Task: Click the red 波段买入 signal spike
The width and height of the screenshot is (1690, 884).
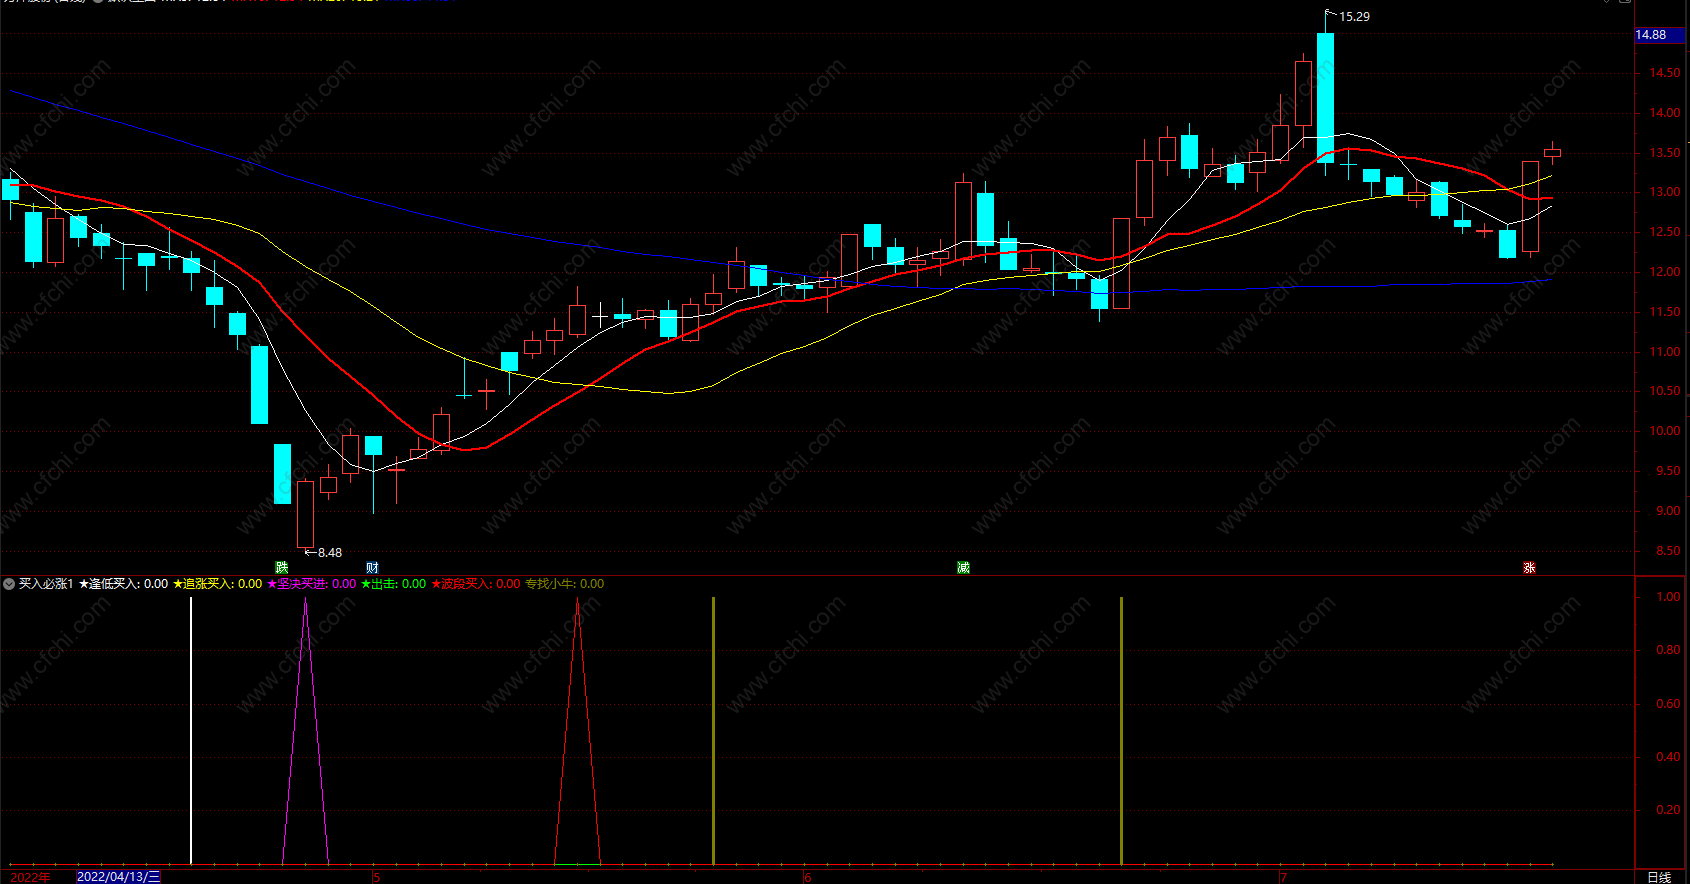Action: (x=577, y=730)
